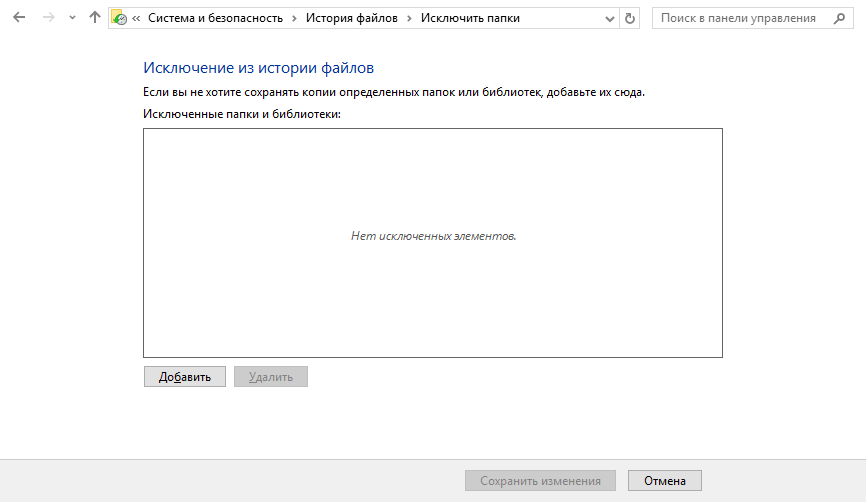Open the address bar history dropdown
Viewport: 866px width, 502px height.
610,18
